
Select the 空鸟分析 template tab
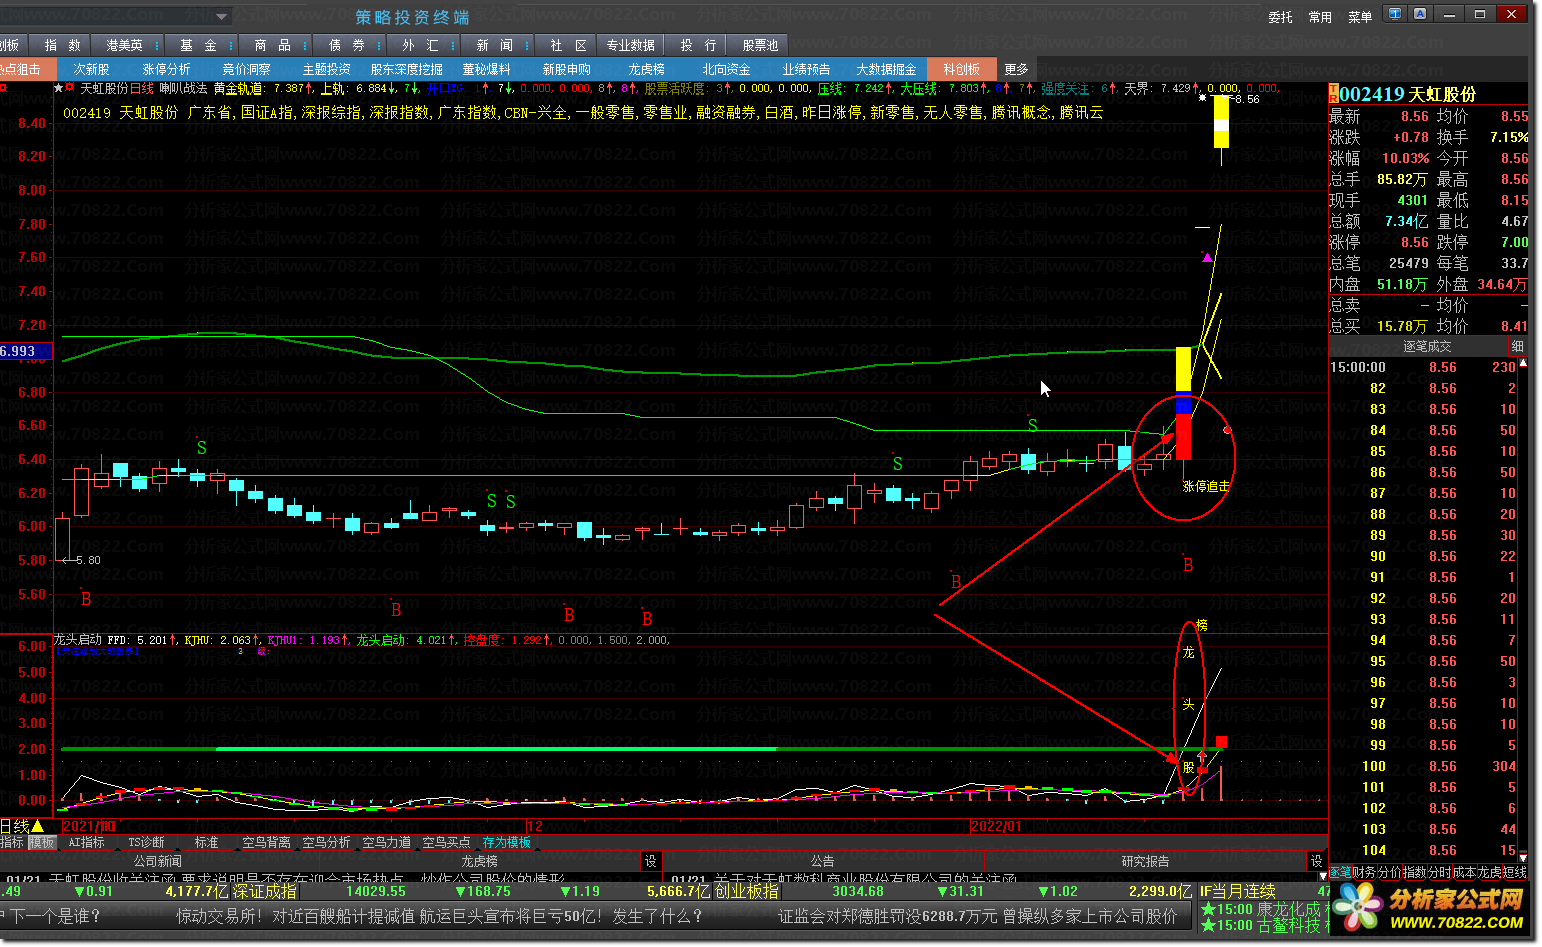(326, 843)
